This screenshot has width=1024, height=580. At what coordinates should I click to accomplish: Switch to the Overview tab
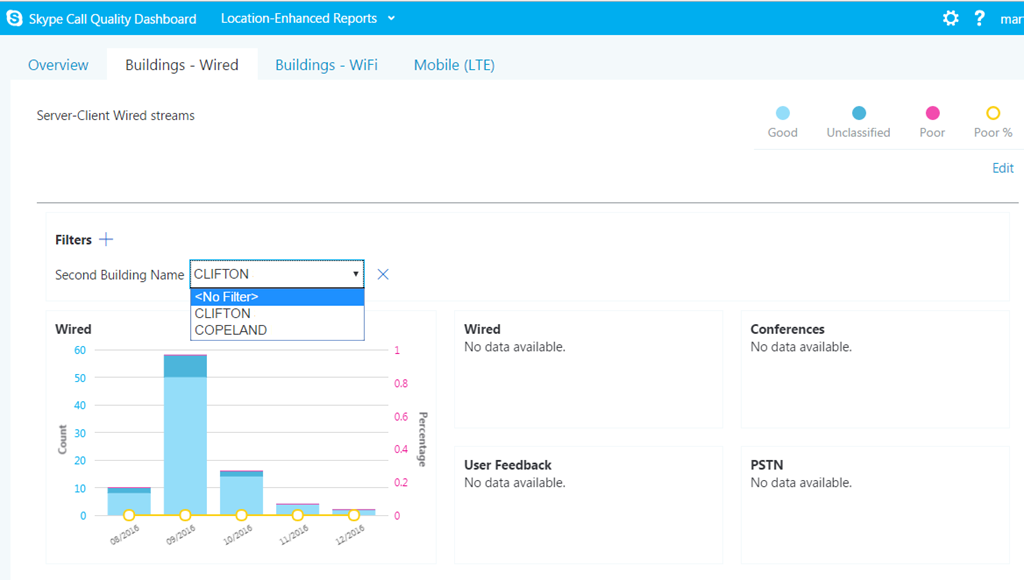tap(58, 65)
